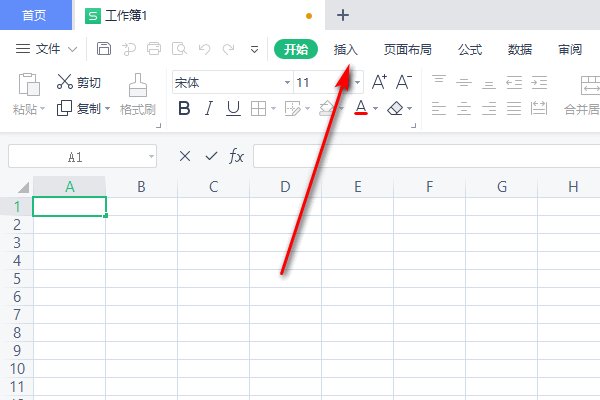Click the Select All corner triangle
600x400 pixels.
(23, 187)
